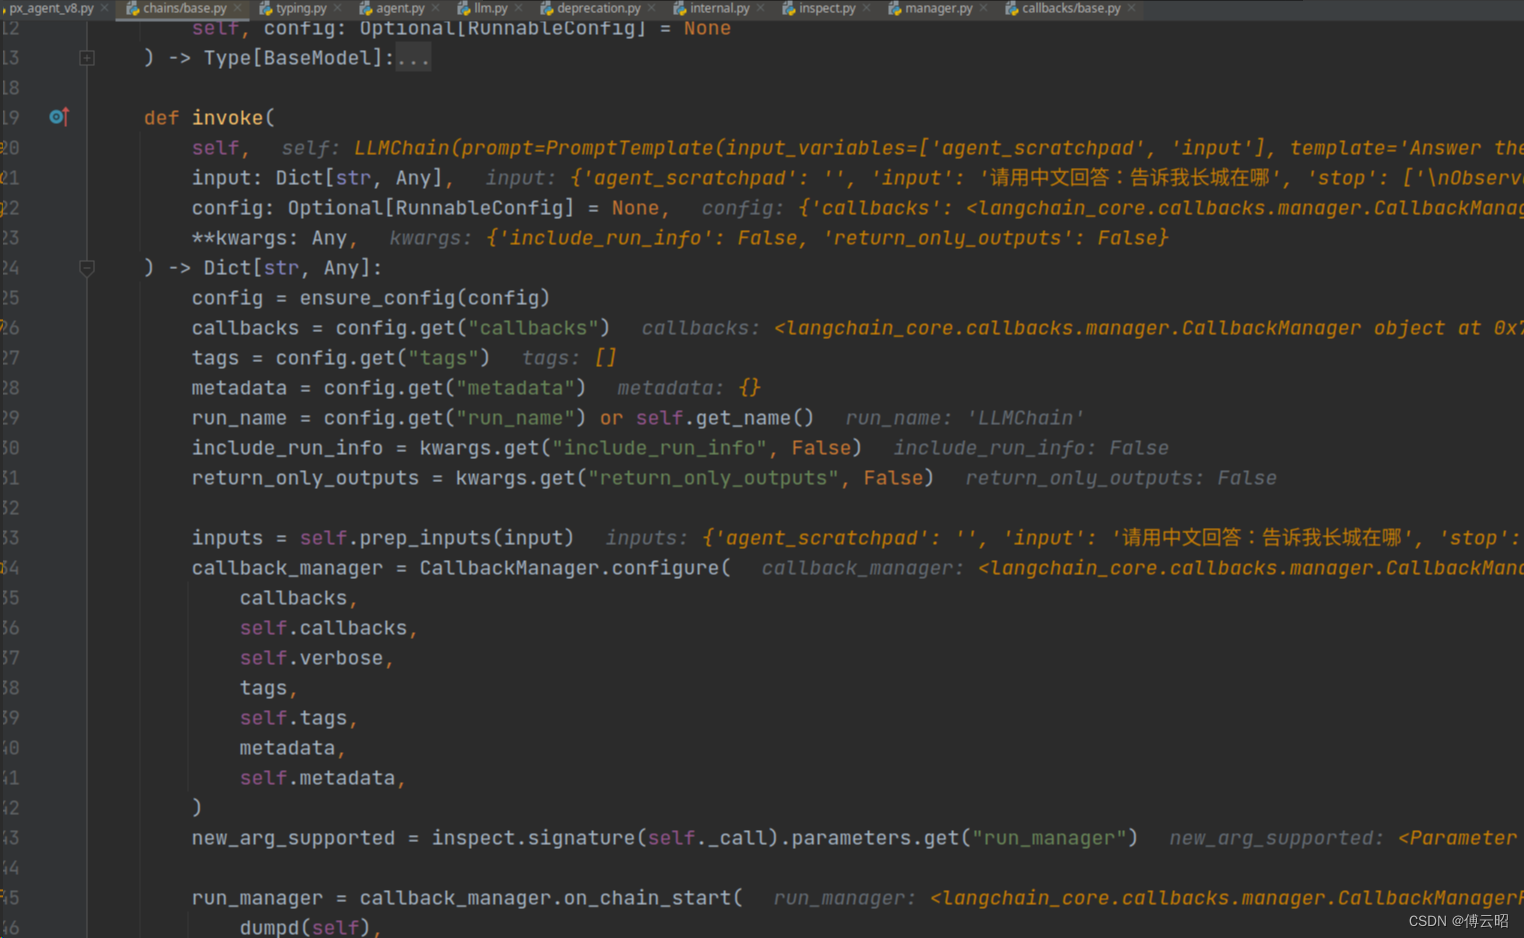Close the deprecation.py tab

(651, 8)
